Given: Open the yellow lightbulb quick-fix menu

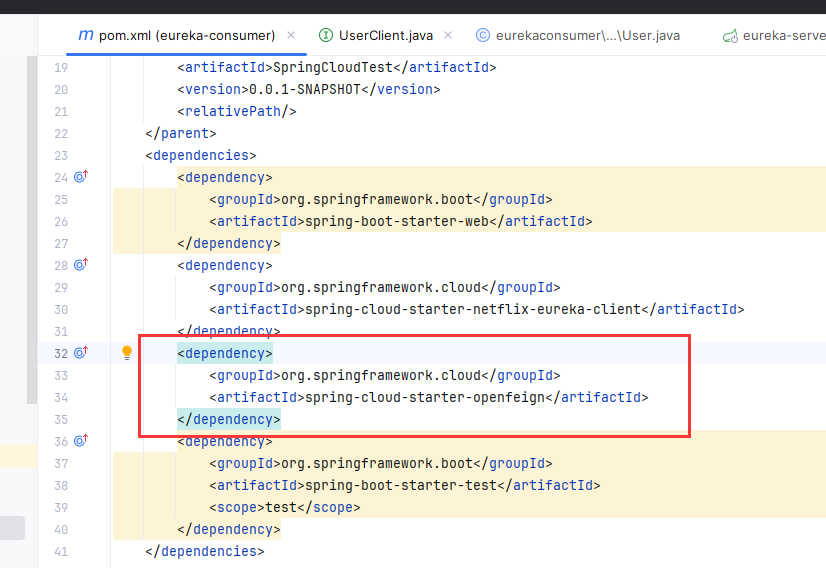Looking at the screenshot, I should tap(127, 353).
